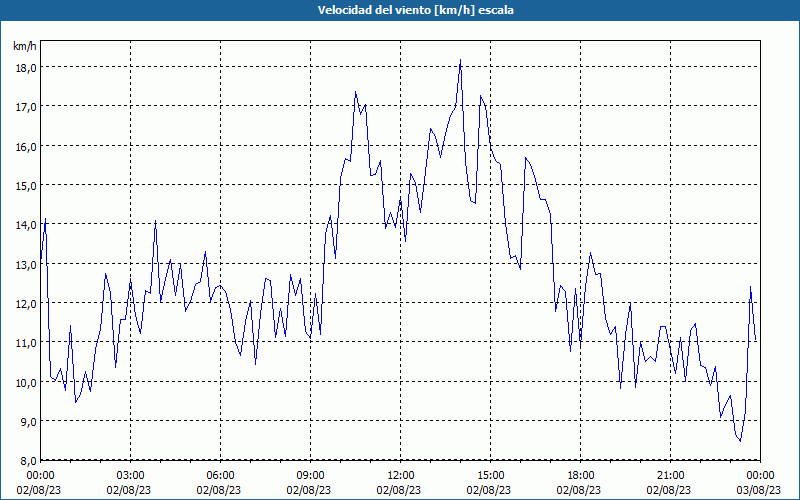The width and height of the screenshot is (800, 500).
Task: Click the wind speed peak near 14:00
Action: [x=460, y=60]
